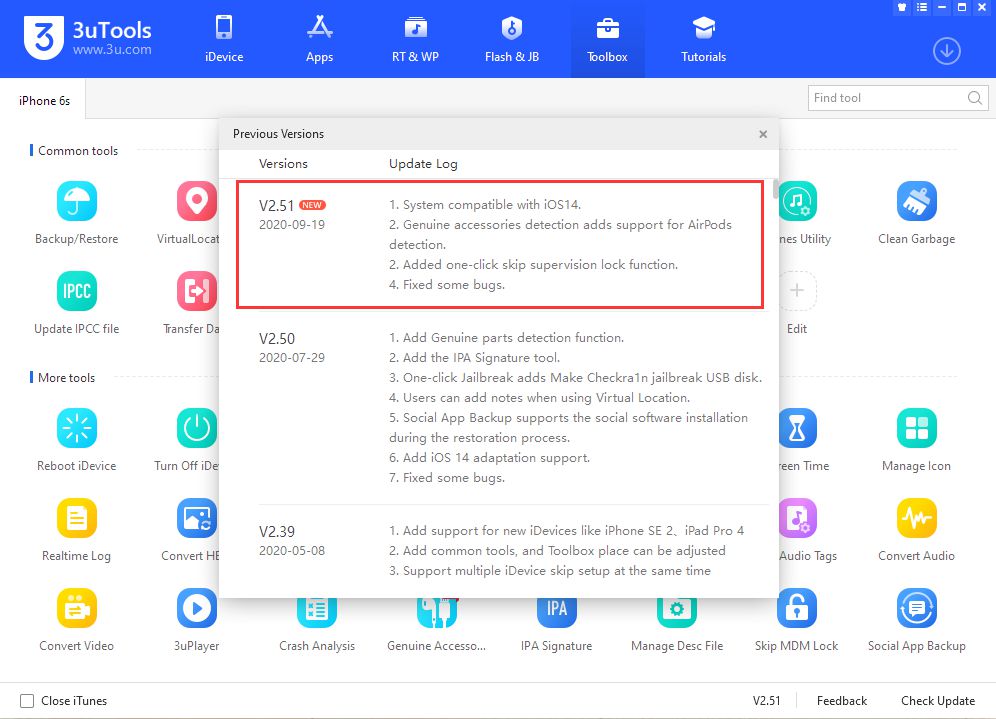This screenshot has height=719, width=996.
Task: Click the Edit common tools plus icon
Action: tap(797, 291)
